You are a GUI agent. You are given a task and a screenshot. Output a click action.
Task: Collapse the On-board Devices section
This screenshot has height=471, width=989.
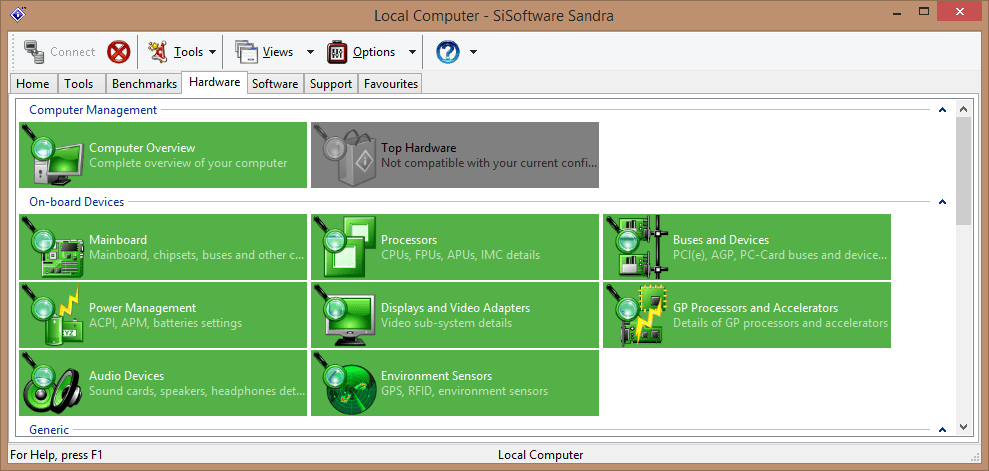942,202
